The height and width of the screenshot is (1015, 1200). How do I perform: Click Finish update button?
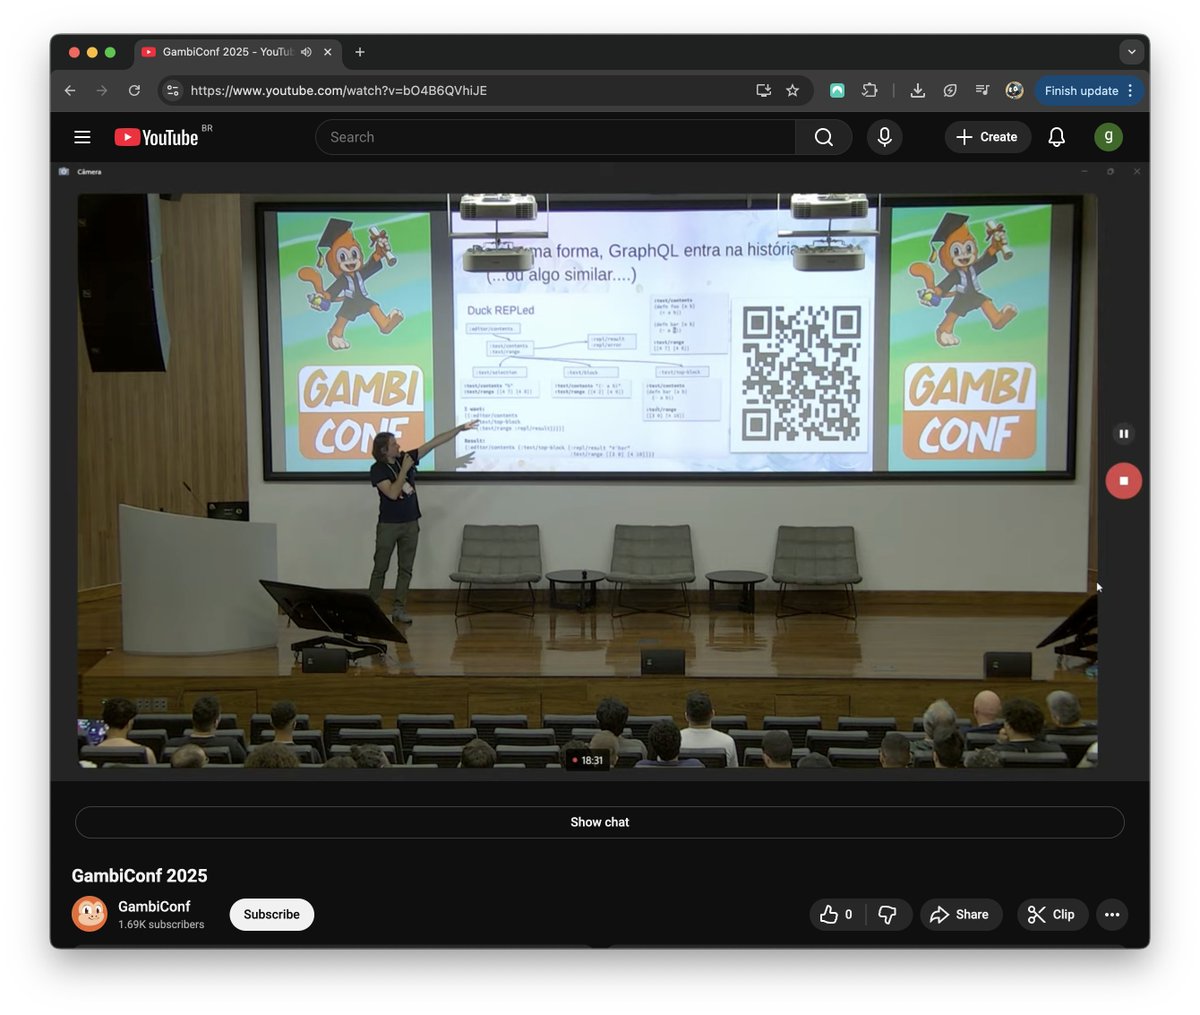coord(1081,90)
